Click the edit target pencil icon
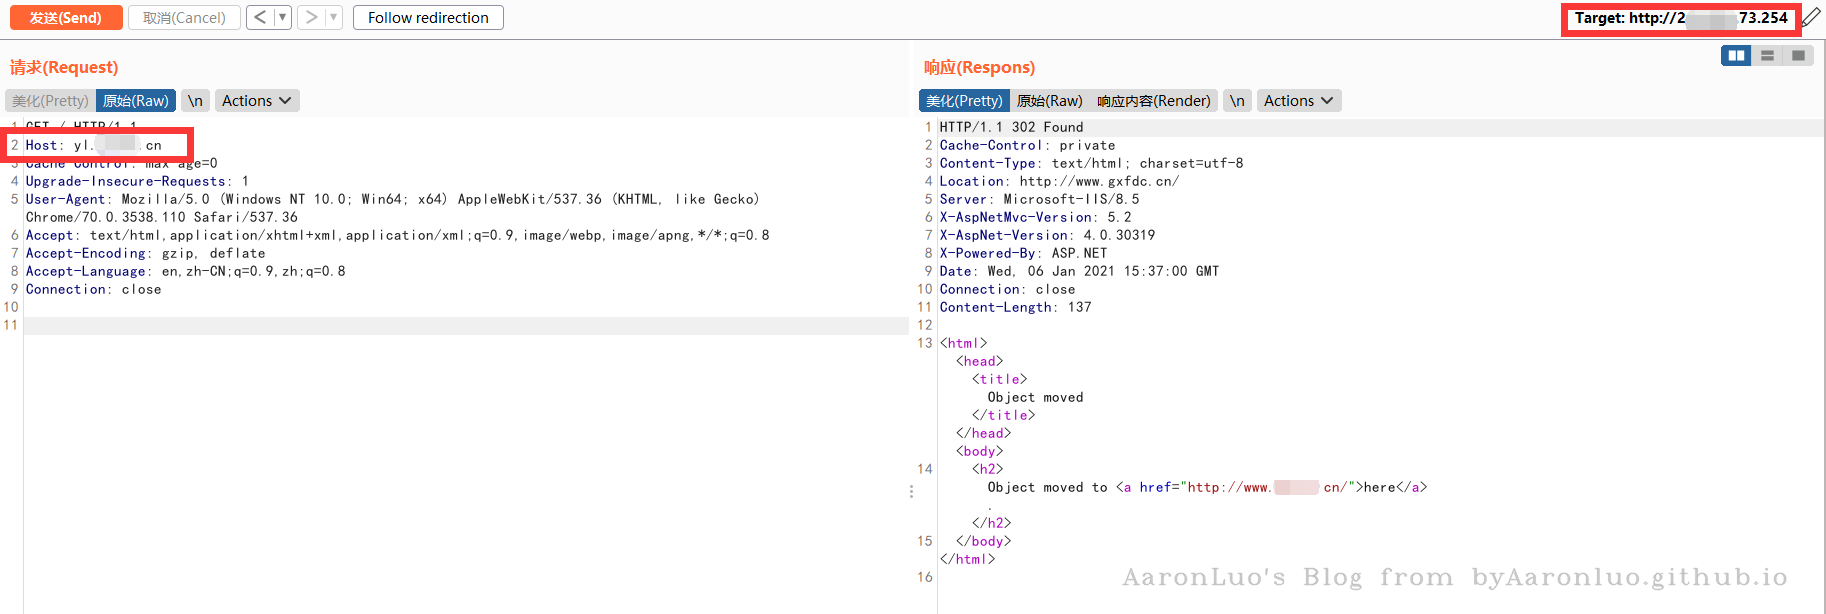Image resolution: width=1826 pixels, height=614 pixels. coord(1811,17)
